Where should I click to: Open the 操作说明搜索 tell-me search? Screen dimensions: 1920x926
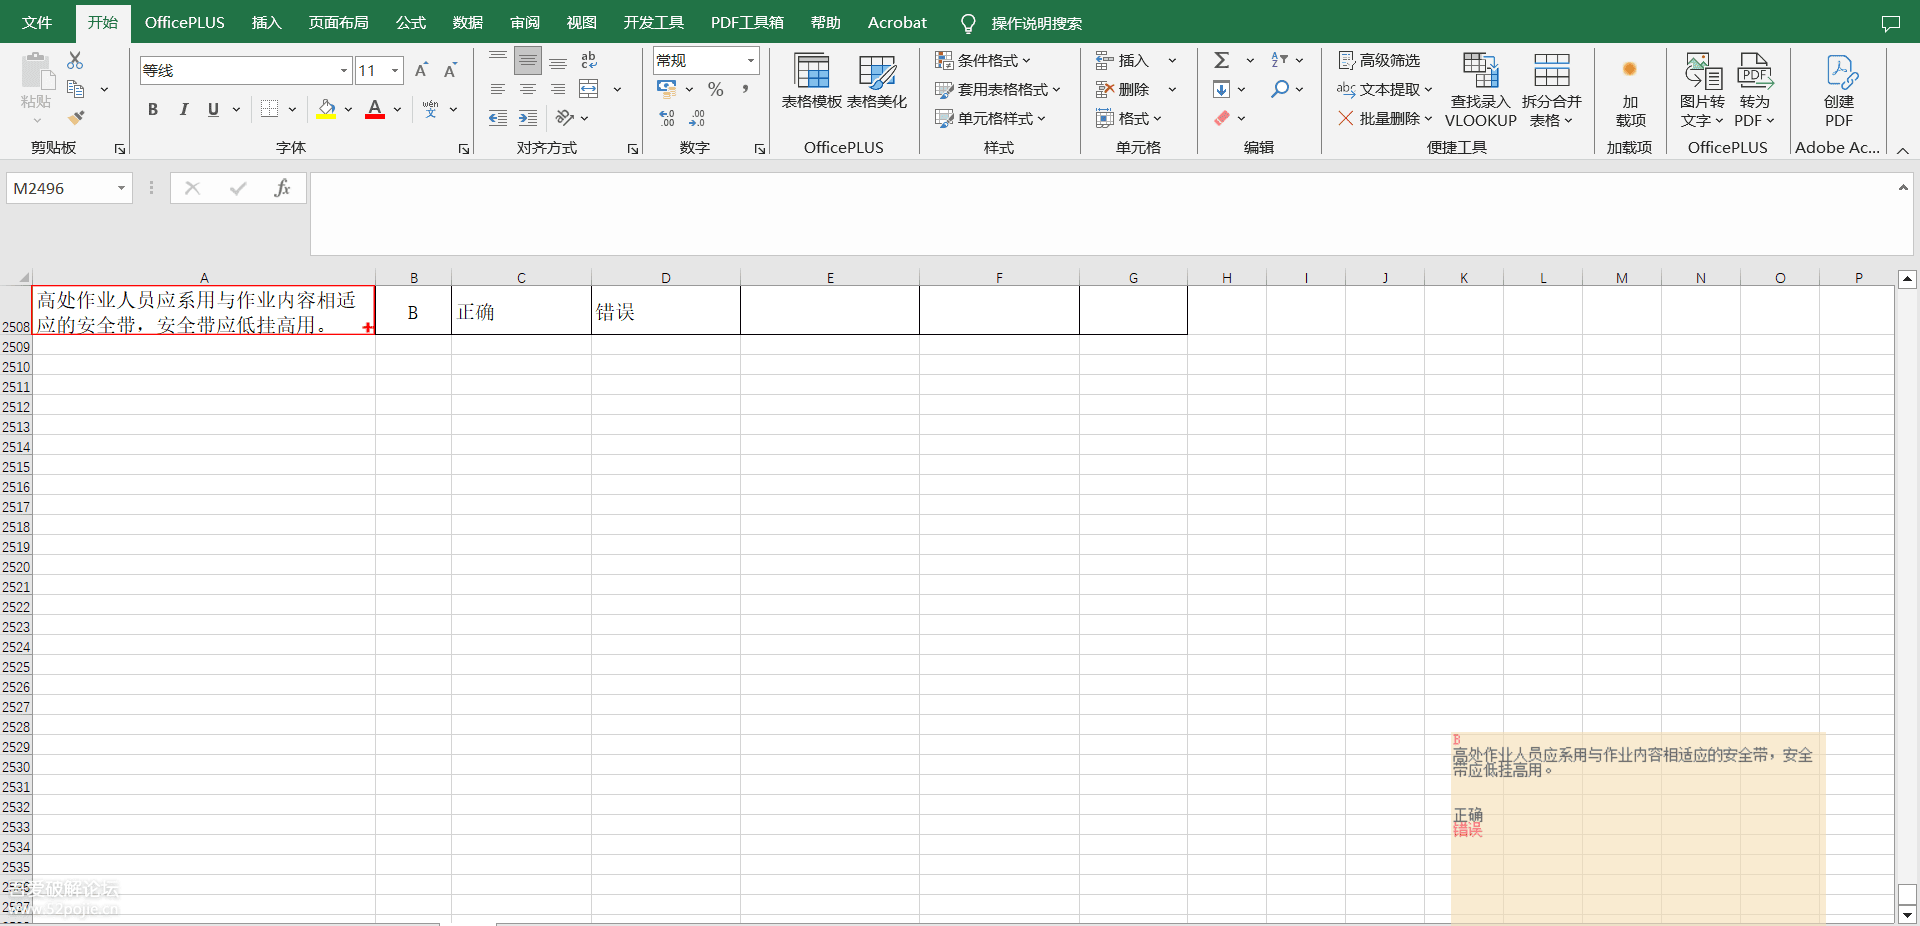[1022, 23]
